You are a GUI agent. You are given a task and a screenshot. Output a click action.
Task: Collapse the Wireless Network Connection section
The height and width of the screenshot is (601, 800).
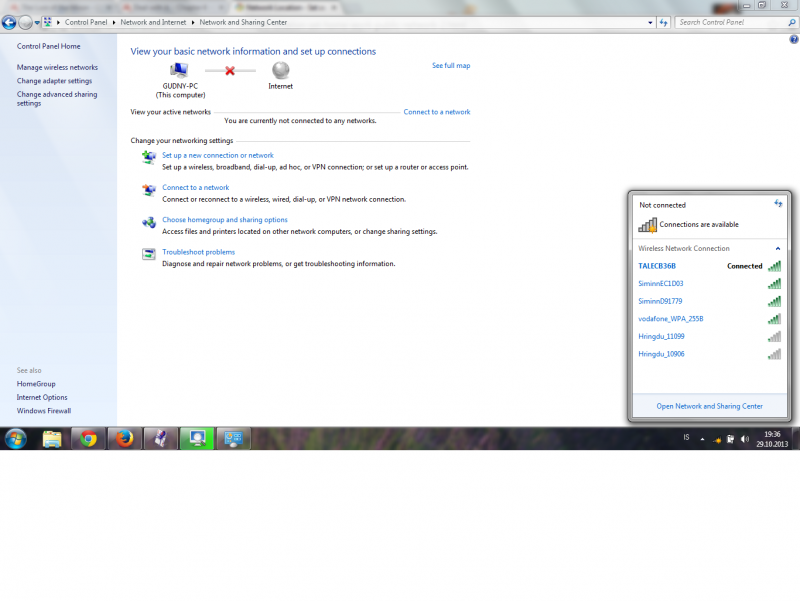778,248
